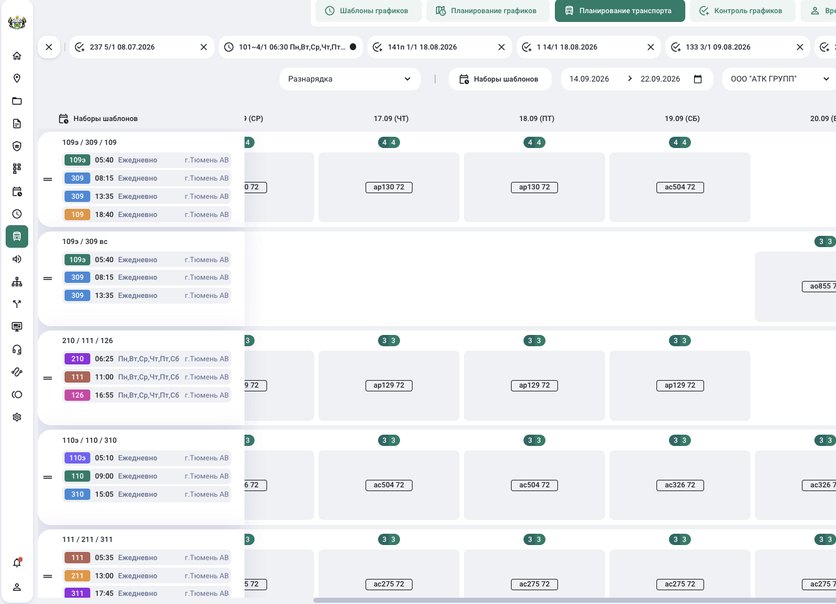Screen dimensions: 836x604
Task: Open the 133 3/1 09.08.2026 document tab
Action: 737,47
